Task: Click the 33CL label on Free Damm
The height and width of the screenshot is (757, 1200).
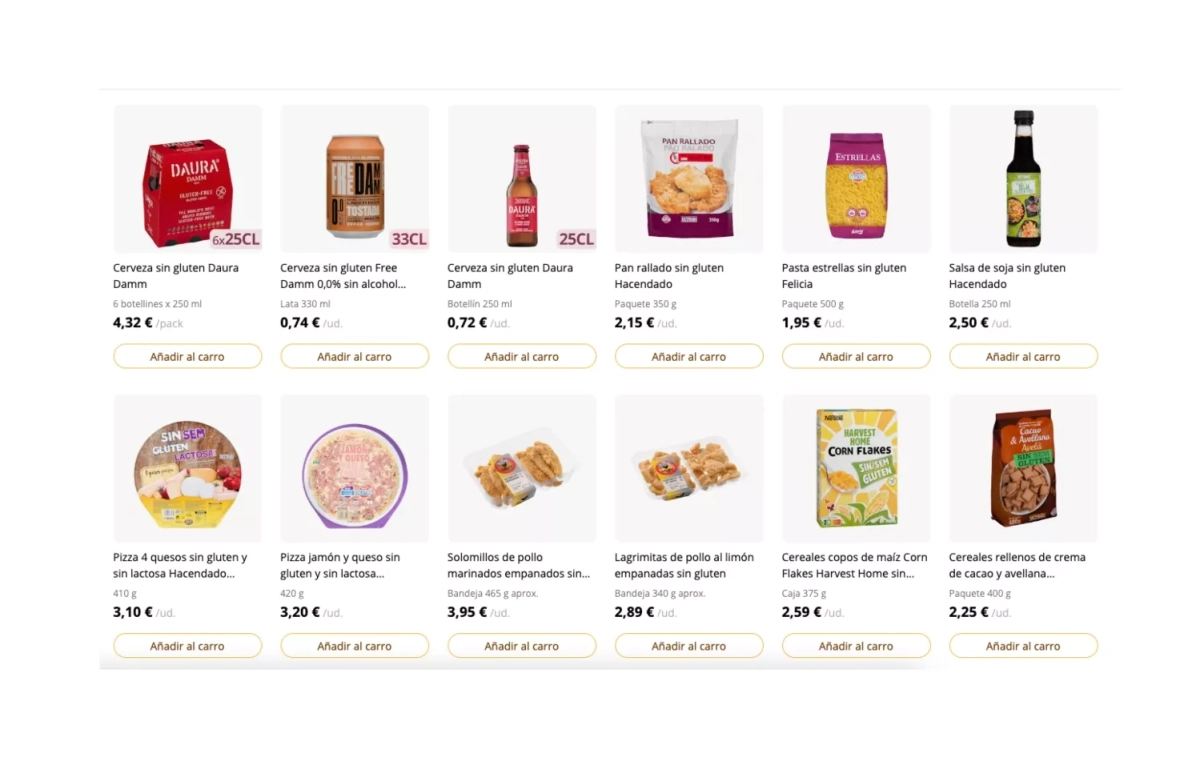Action: coord(408,239)
